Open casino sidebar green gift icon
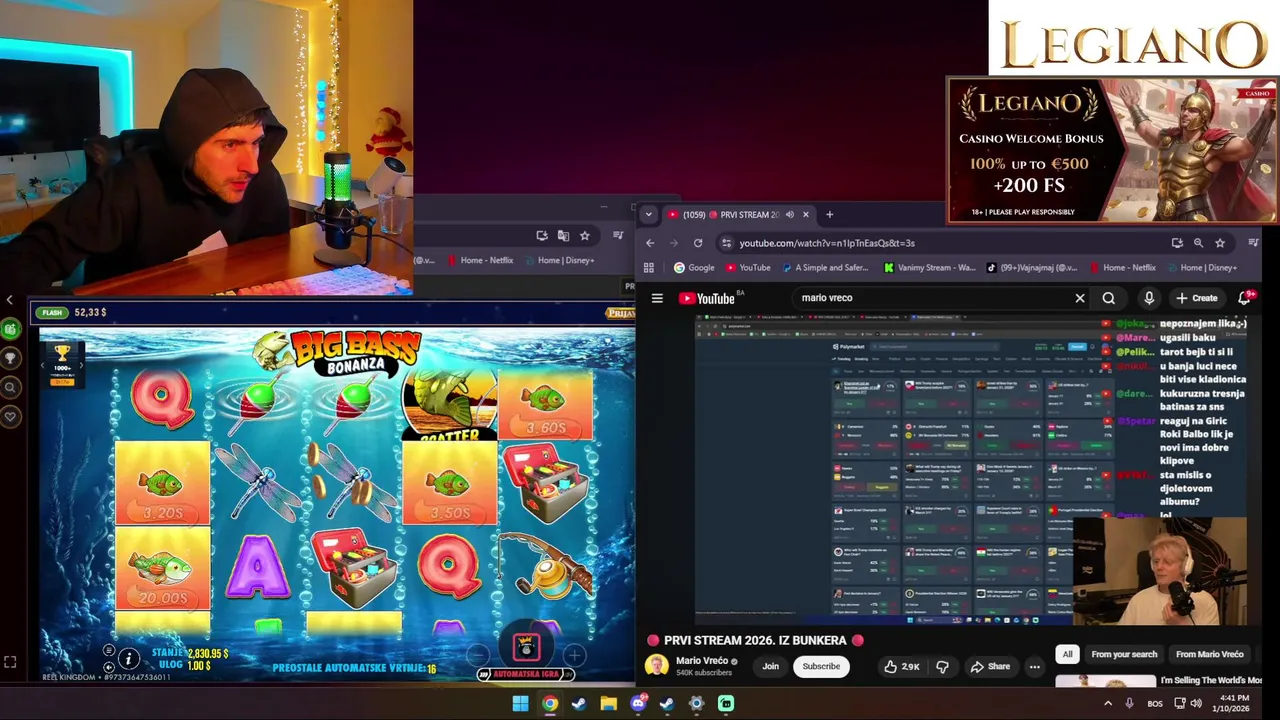Screen dimensions: 1280x720 tap(10, 329)
